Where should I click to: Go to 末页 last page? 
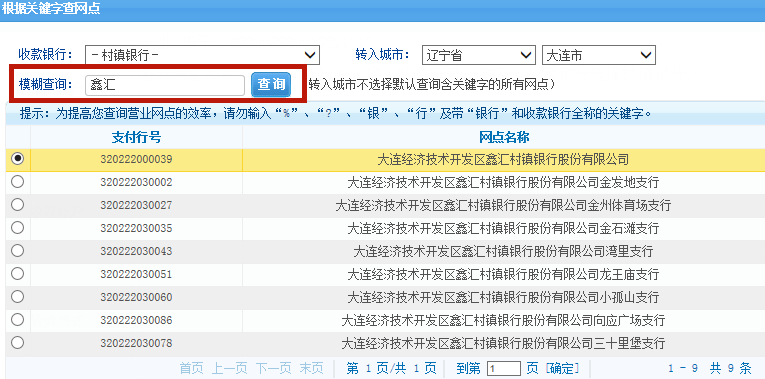coord(311,368)
